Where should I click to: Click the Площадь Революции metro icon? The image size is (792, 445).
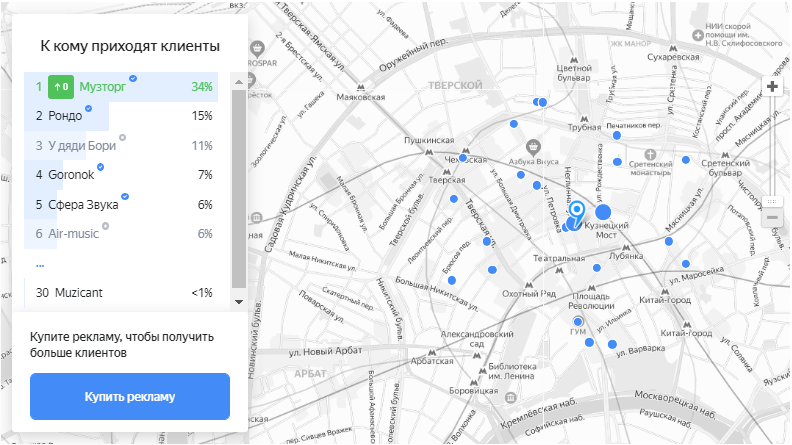(x=591, y=288)
